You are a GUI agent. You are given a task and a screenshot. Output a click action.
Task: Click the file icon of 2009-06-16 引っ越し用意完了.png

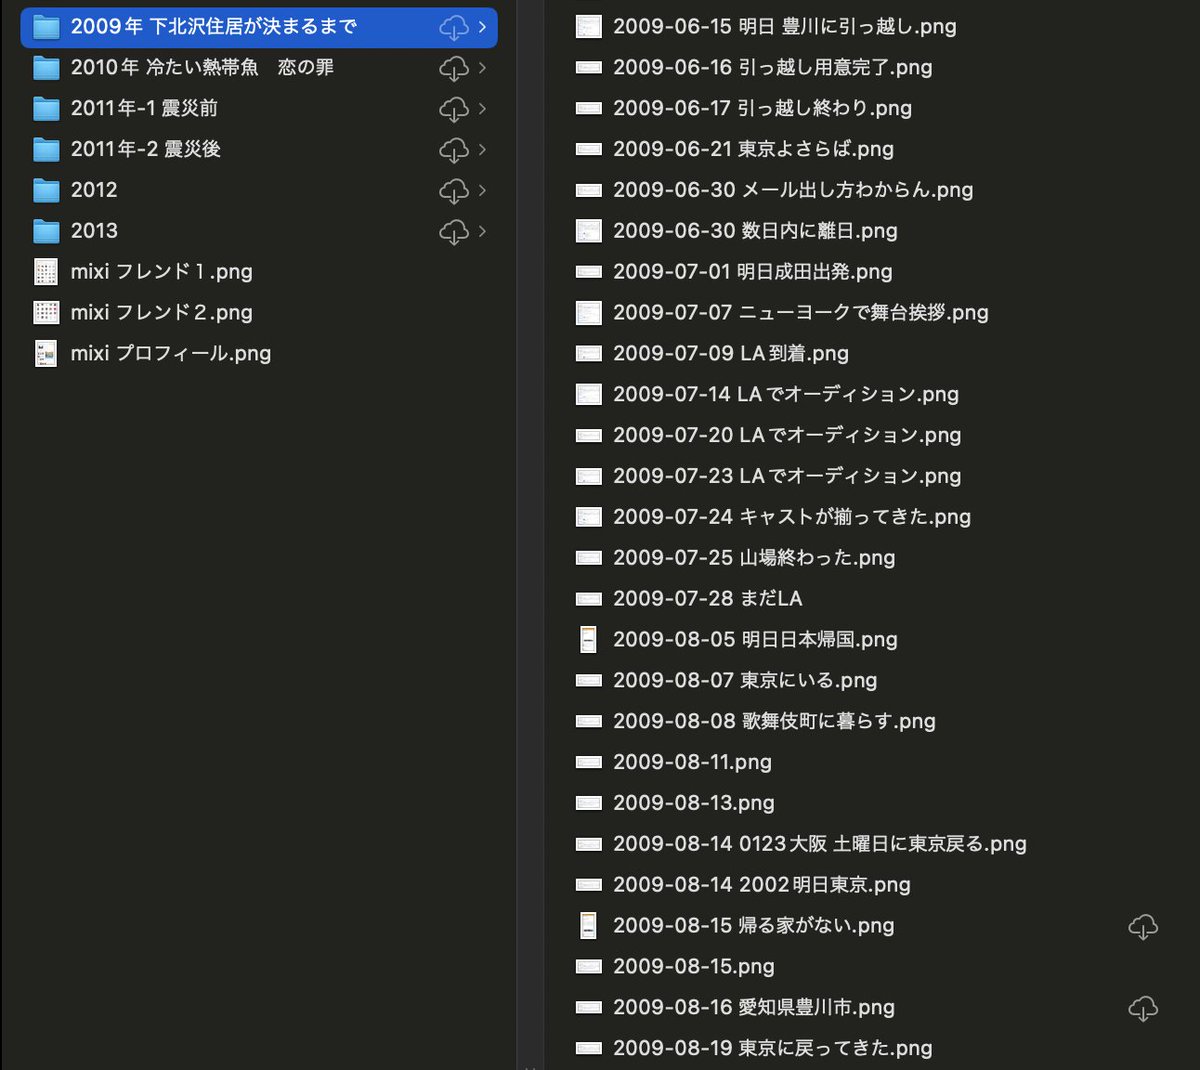[589, 68]
